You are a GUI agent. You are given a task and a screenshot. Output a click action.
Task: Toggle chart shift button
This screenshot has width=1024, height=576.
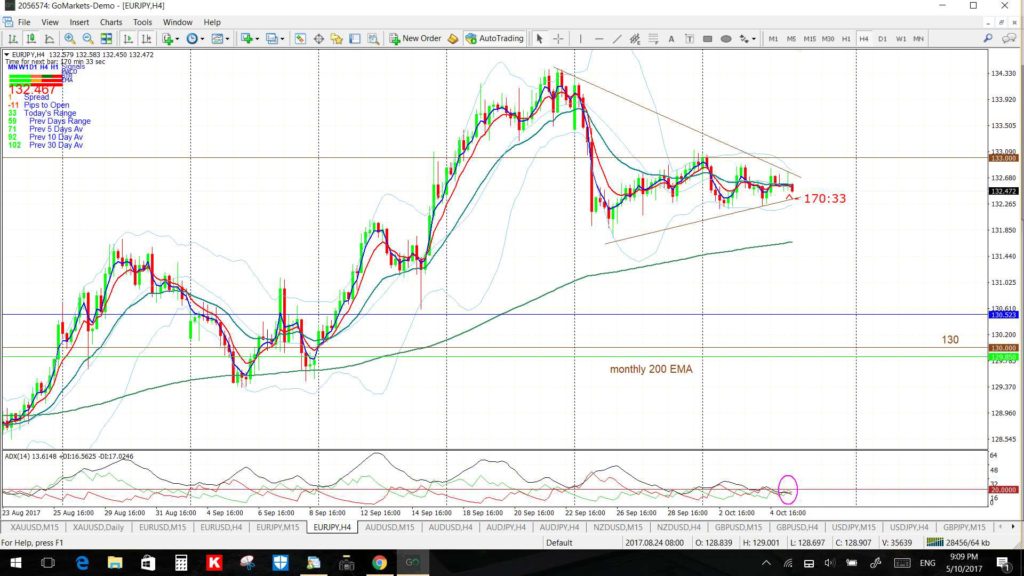(146, 39)
